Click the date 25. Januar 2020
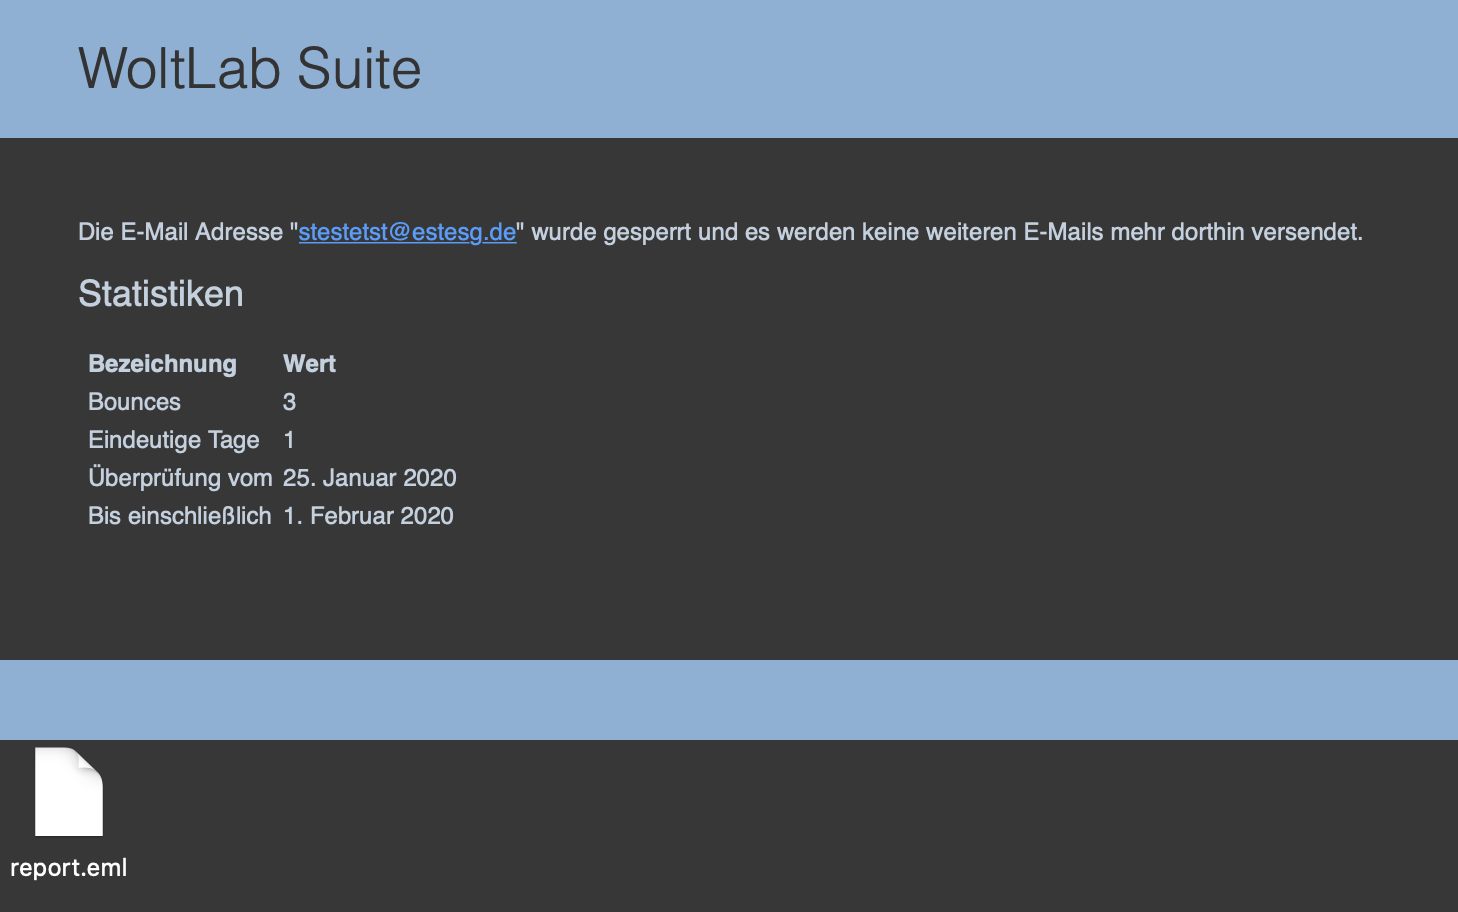1458x912 pixels. click(x=369, y=478)
